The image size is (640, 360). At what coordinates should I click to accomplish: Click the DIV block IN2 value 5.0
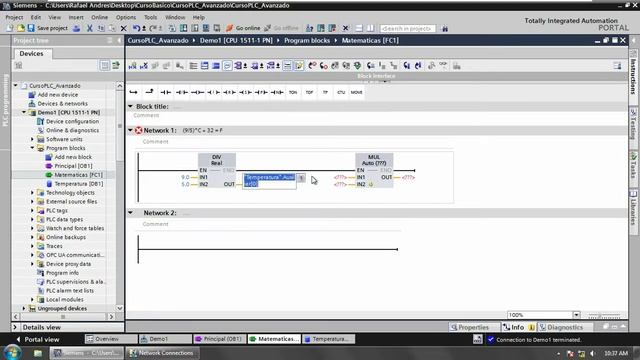pos(185,184)
